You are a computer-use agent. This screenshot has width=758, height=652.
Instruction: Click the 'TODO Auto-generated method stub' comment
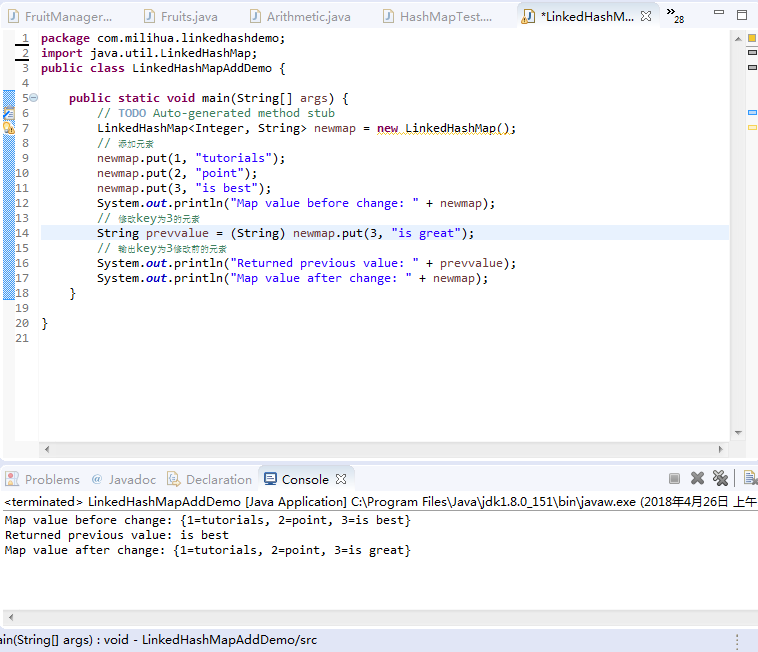[216, 113]
